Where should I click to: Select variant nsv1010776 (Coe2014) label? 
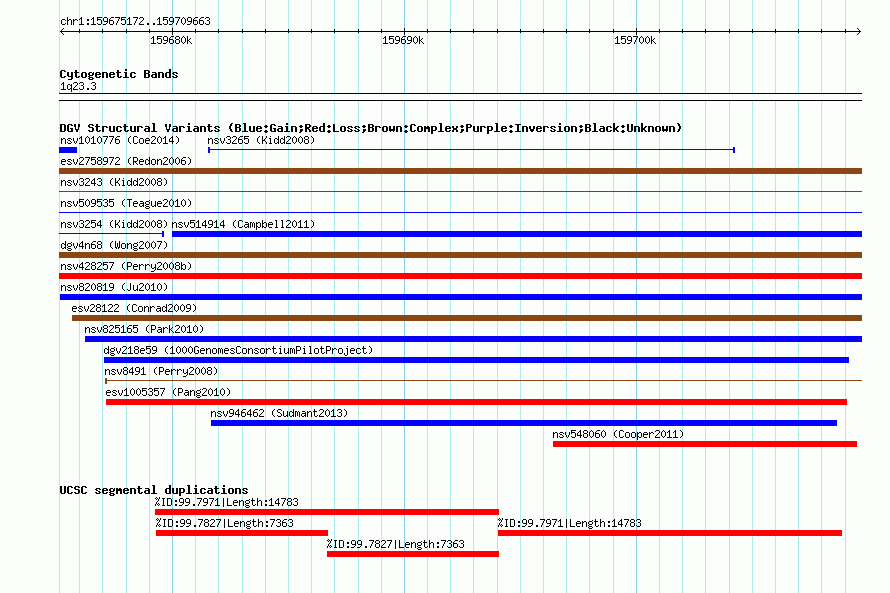120,140
